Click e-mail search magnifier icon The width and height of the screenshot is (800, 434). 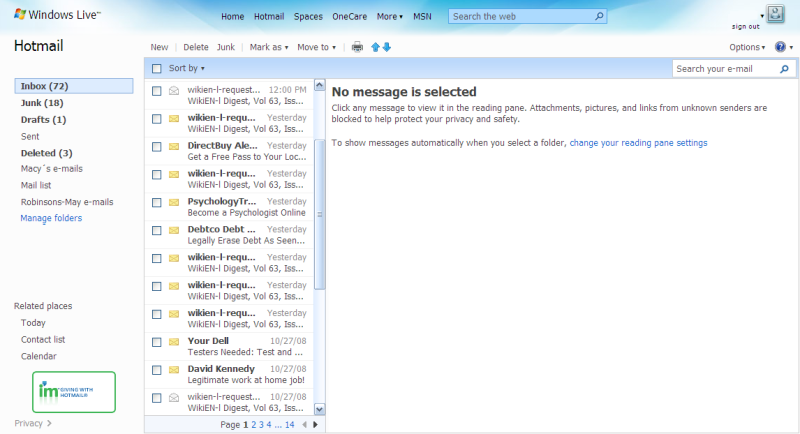coord(784,69)
